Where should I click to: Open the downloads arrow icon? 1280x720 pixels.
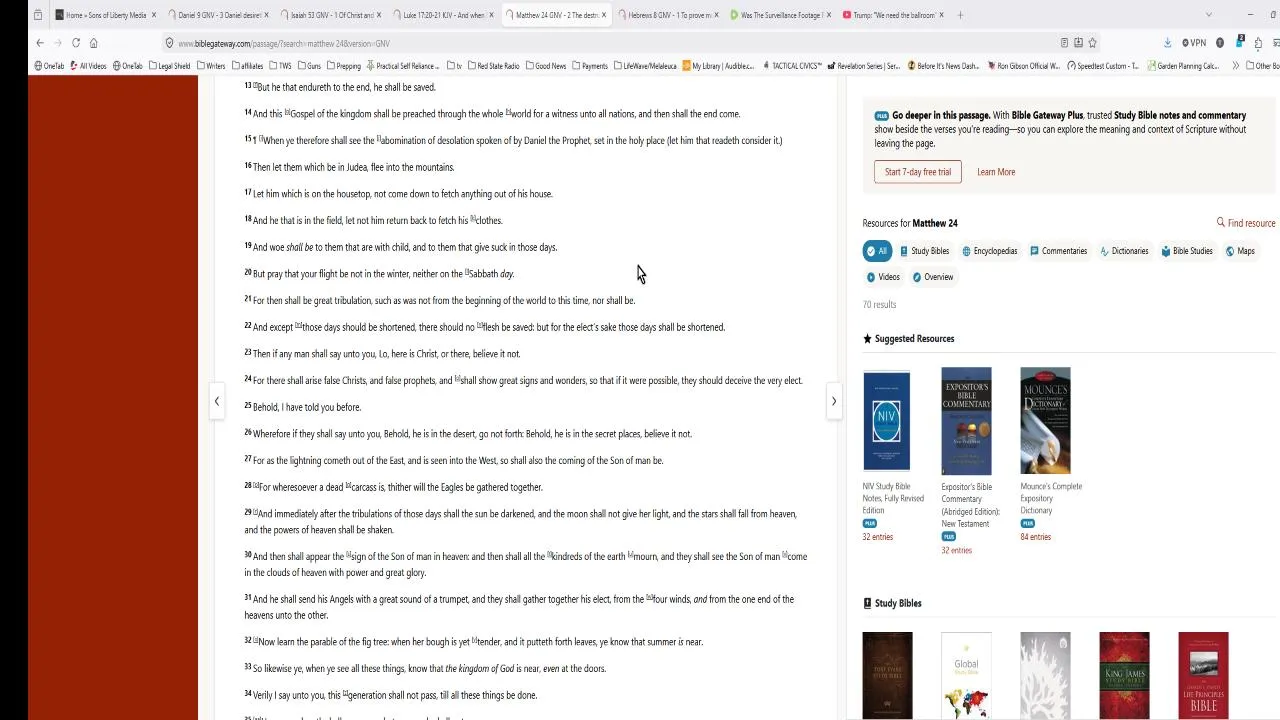(1168, 43)
